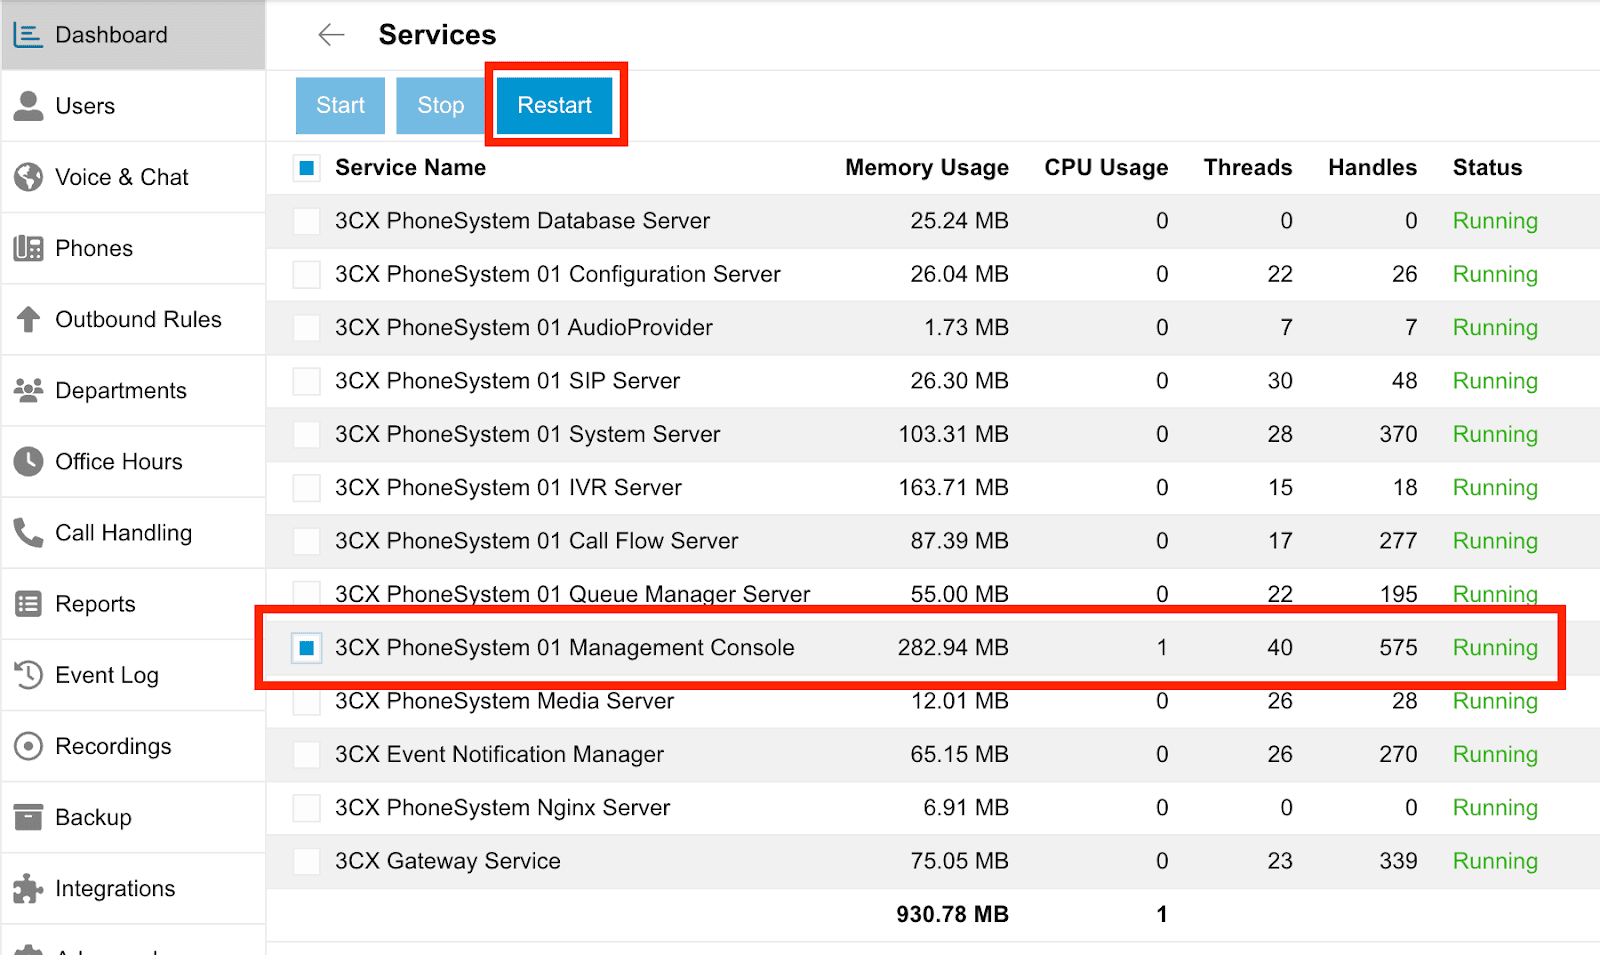
Task: Open the Phones section
Action: (x=93, y=248)
